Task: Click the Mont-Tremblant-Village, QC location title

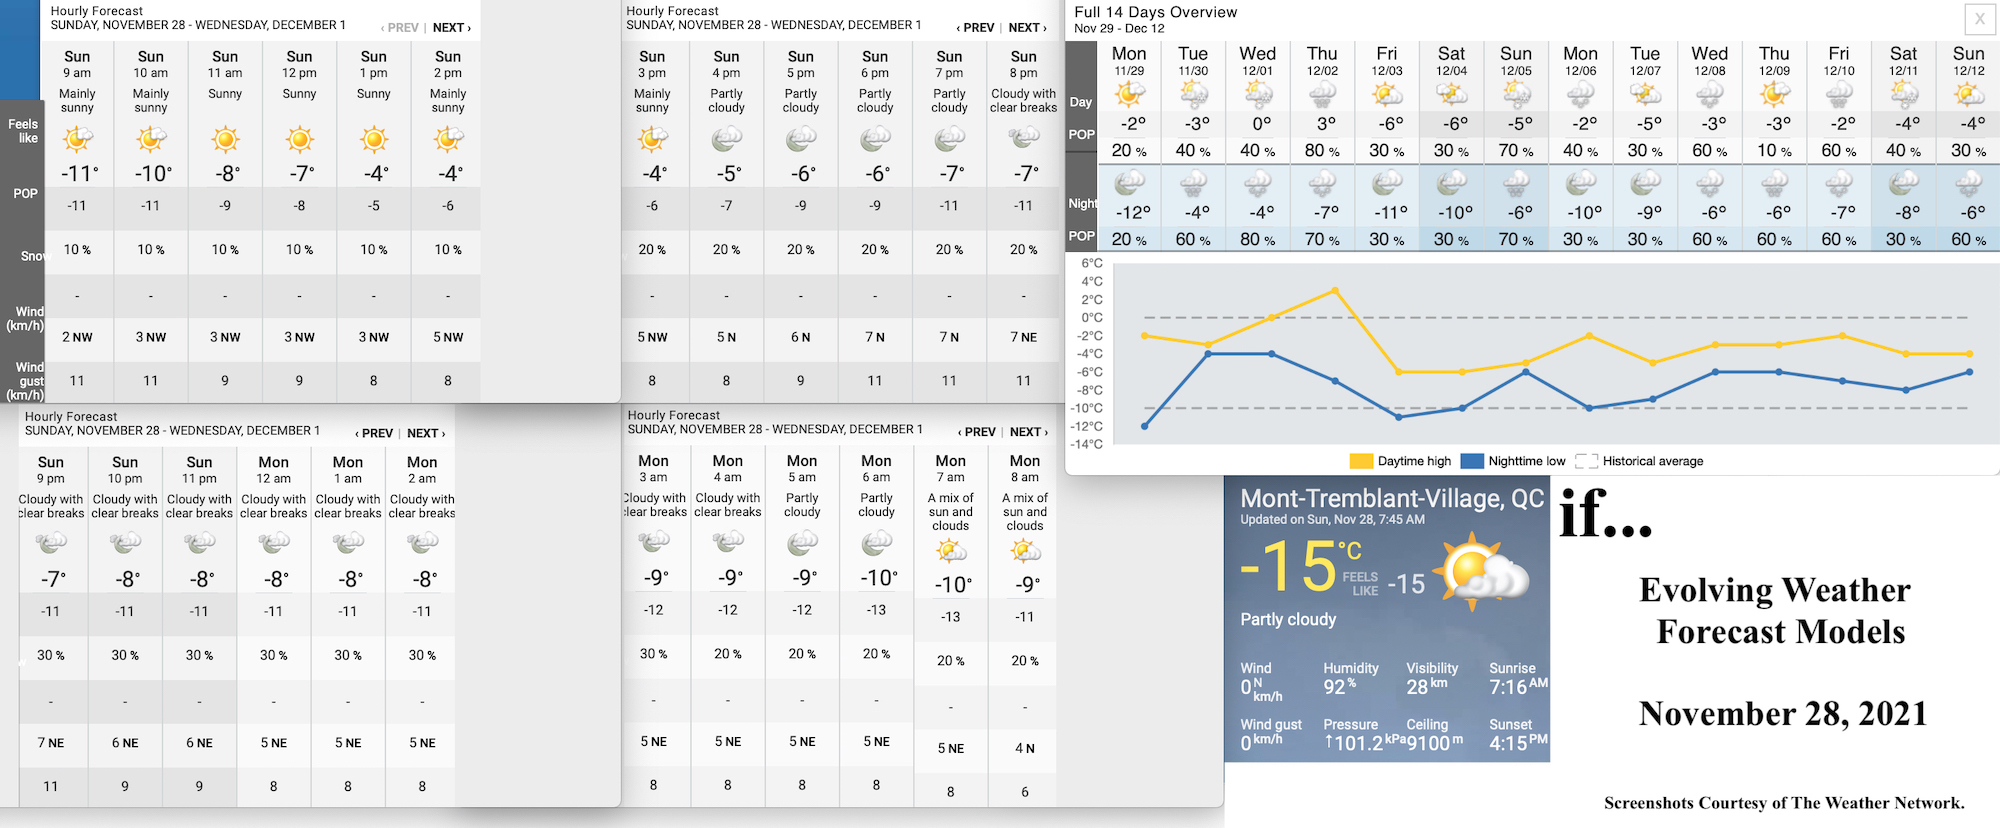Action: point(1392,499)
